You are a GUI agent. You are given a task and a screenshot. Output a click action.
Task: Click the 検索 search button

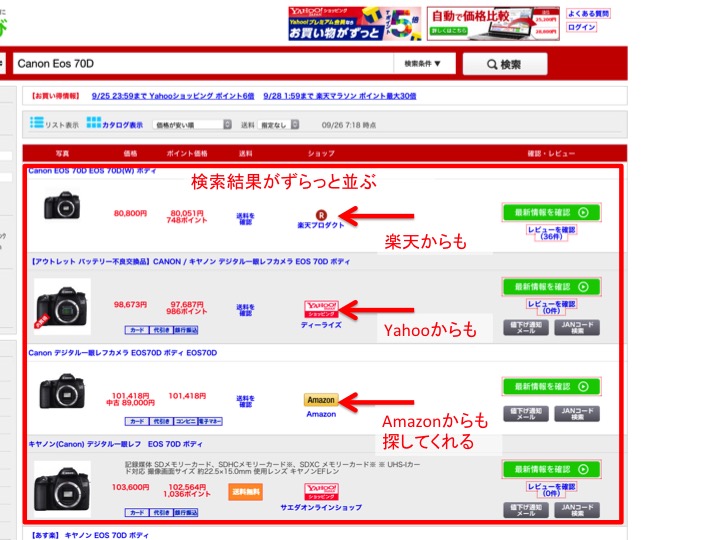coord(505,64)
